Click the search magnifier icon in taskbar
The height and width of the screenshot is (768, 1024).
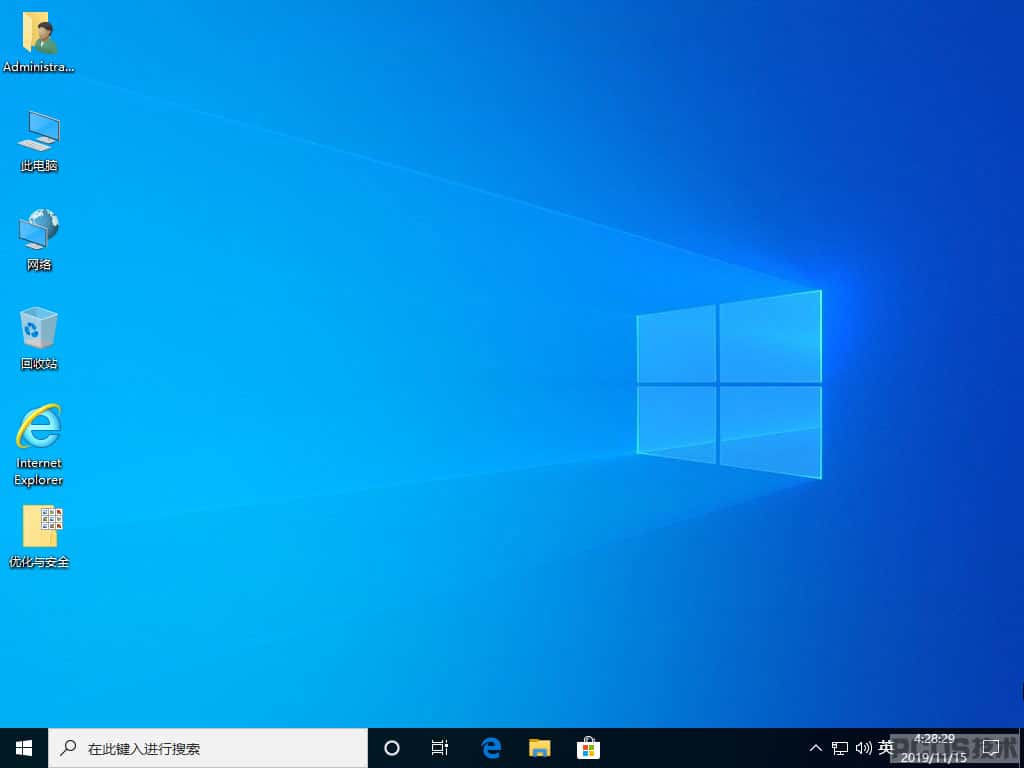(68, 748)
